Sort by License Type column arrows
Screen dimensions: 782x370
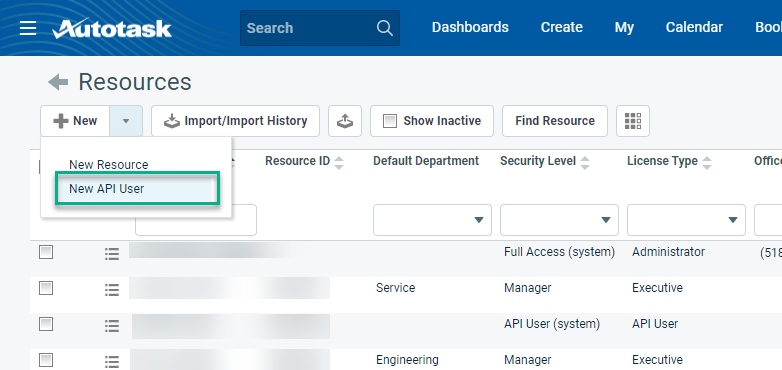707,162
